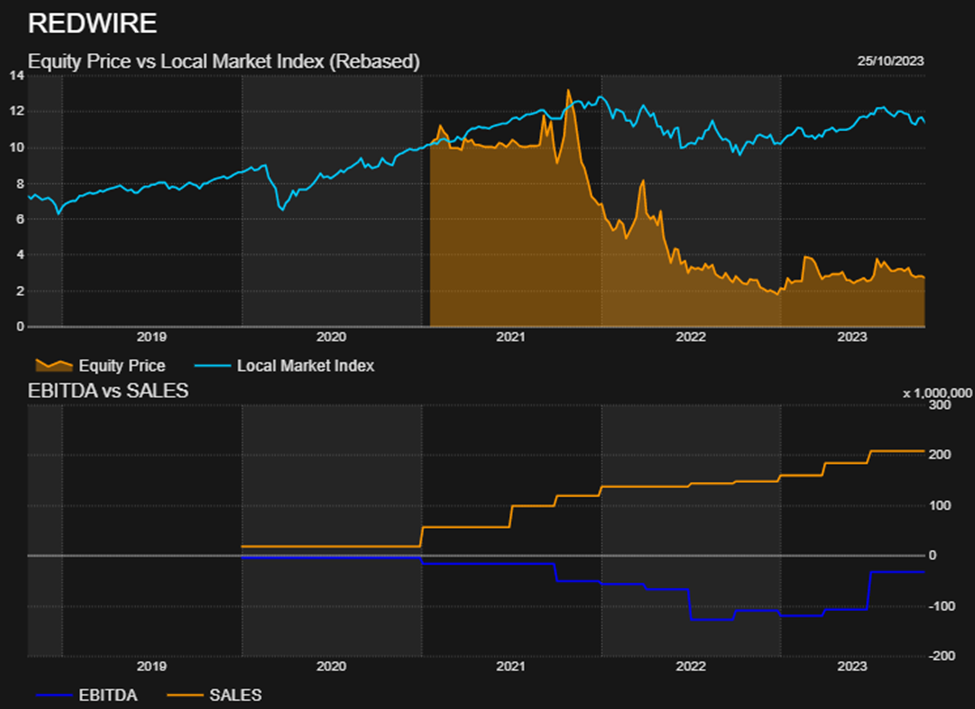The height and width of the screenshot is (709, 975).
Task: Click the 300 value on the lower y-axis
Action: (x=938, y=405)
